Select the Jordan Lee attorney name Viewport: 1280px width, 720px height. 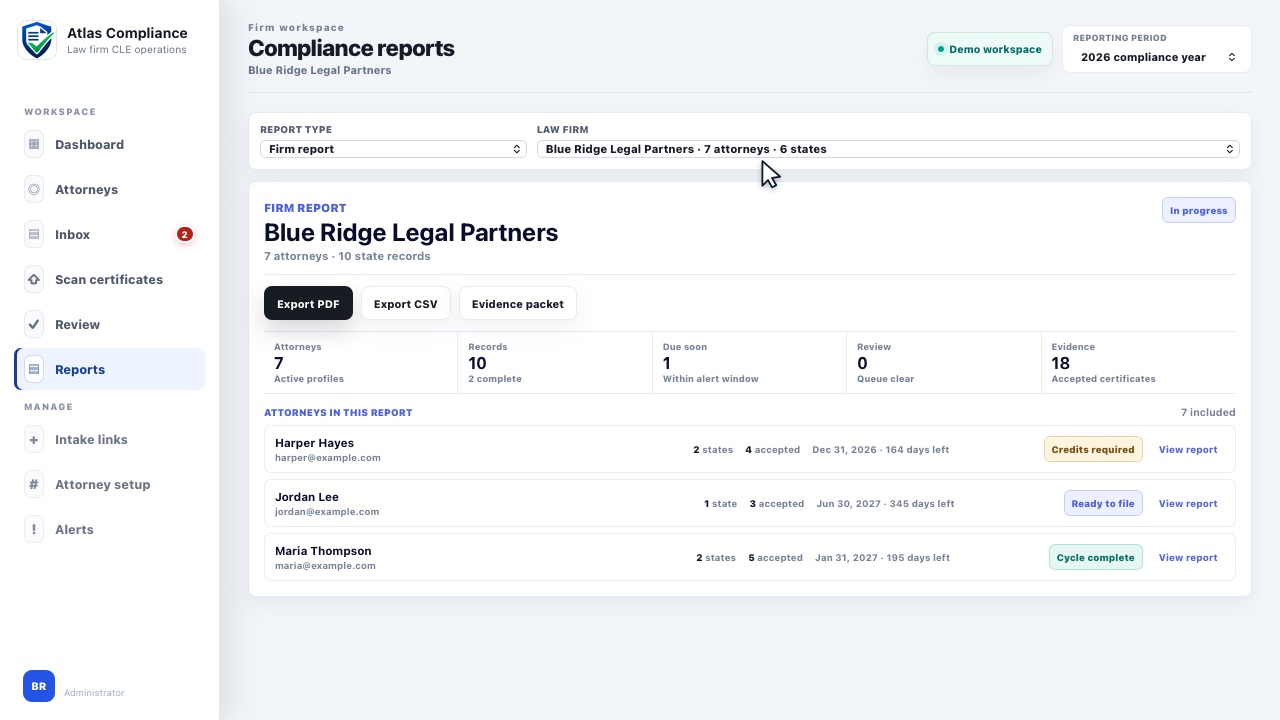(307, 497)
